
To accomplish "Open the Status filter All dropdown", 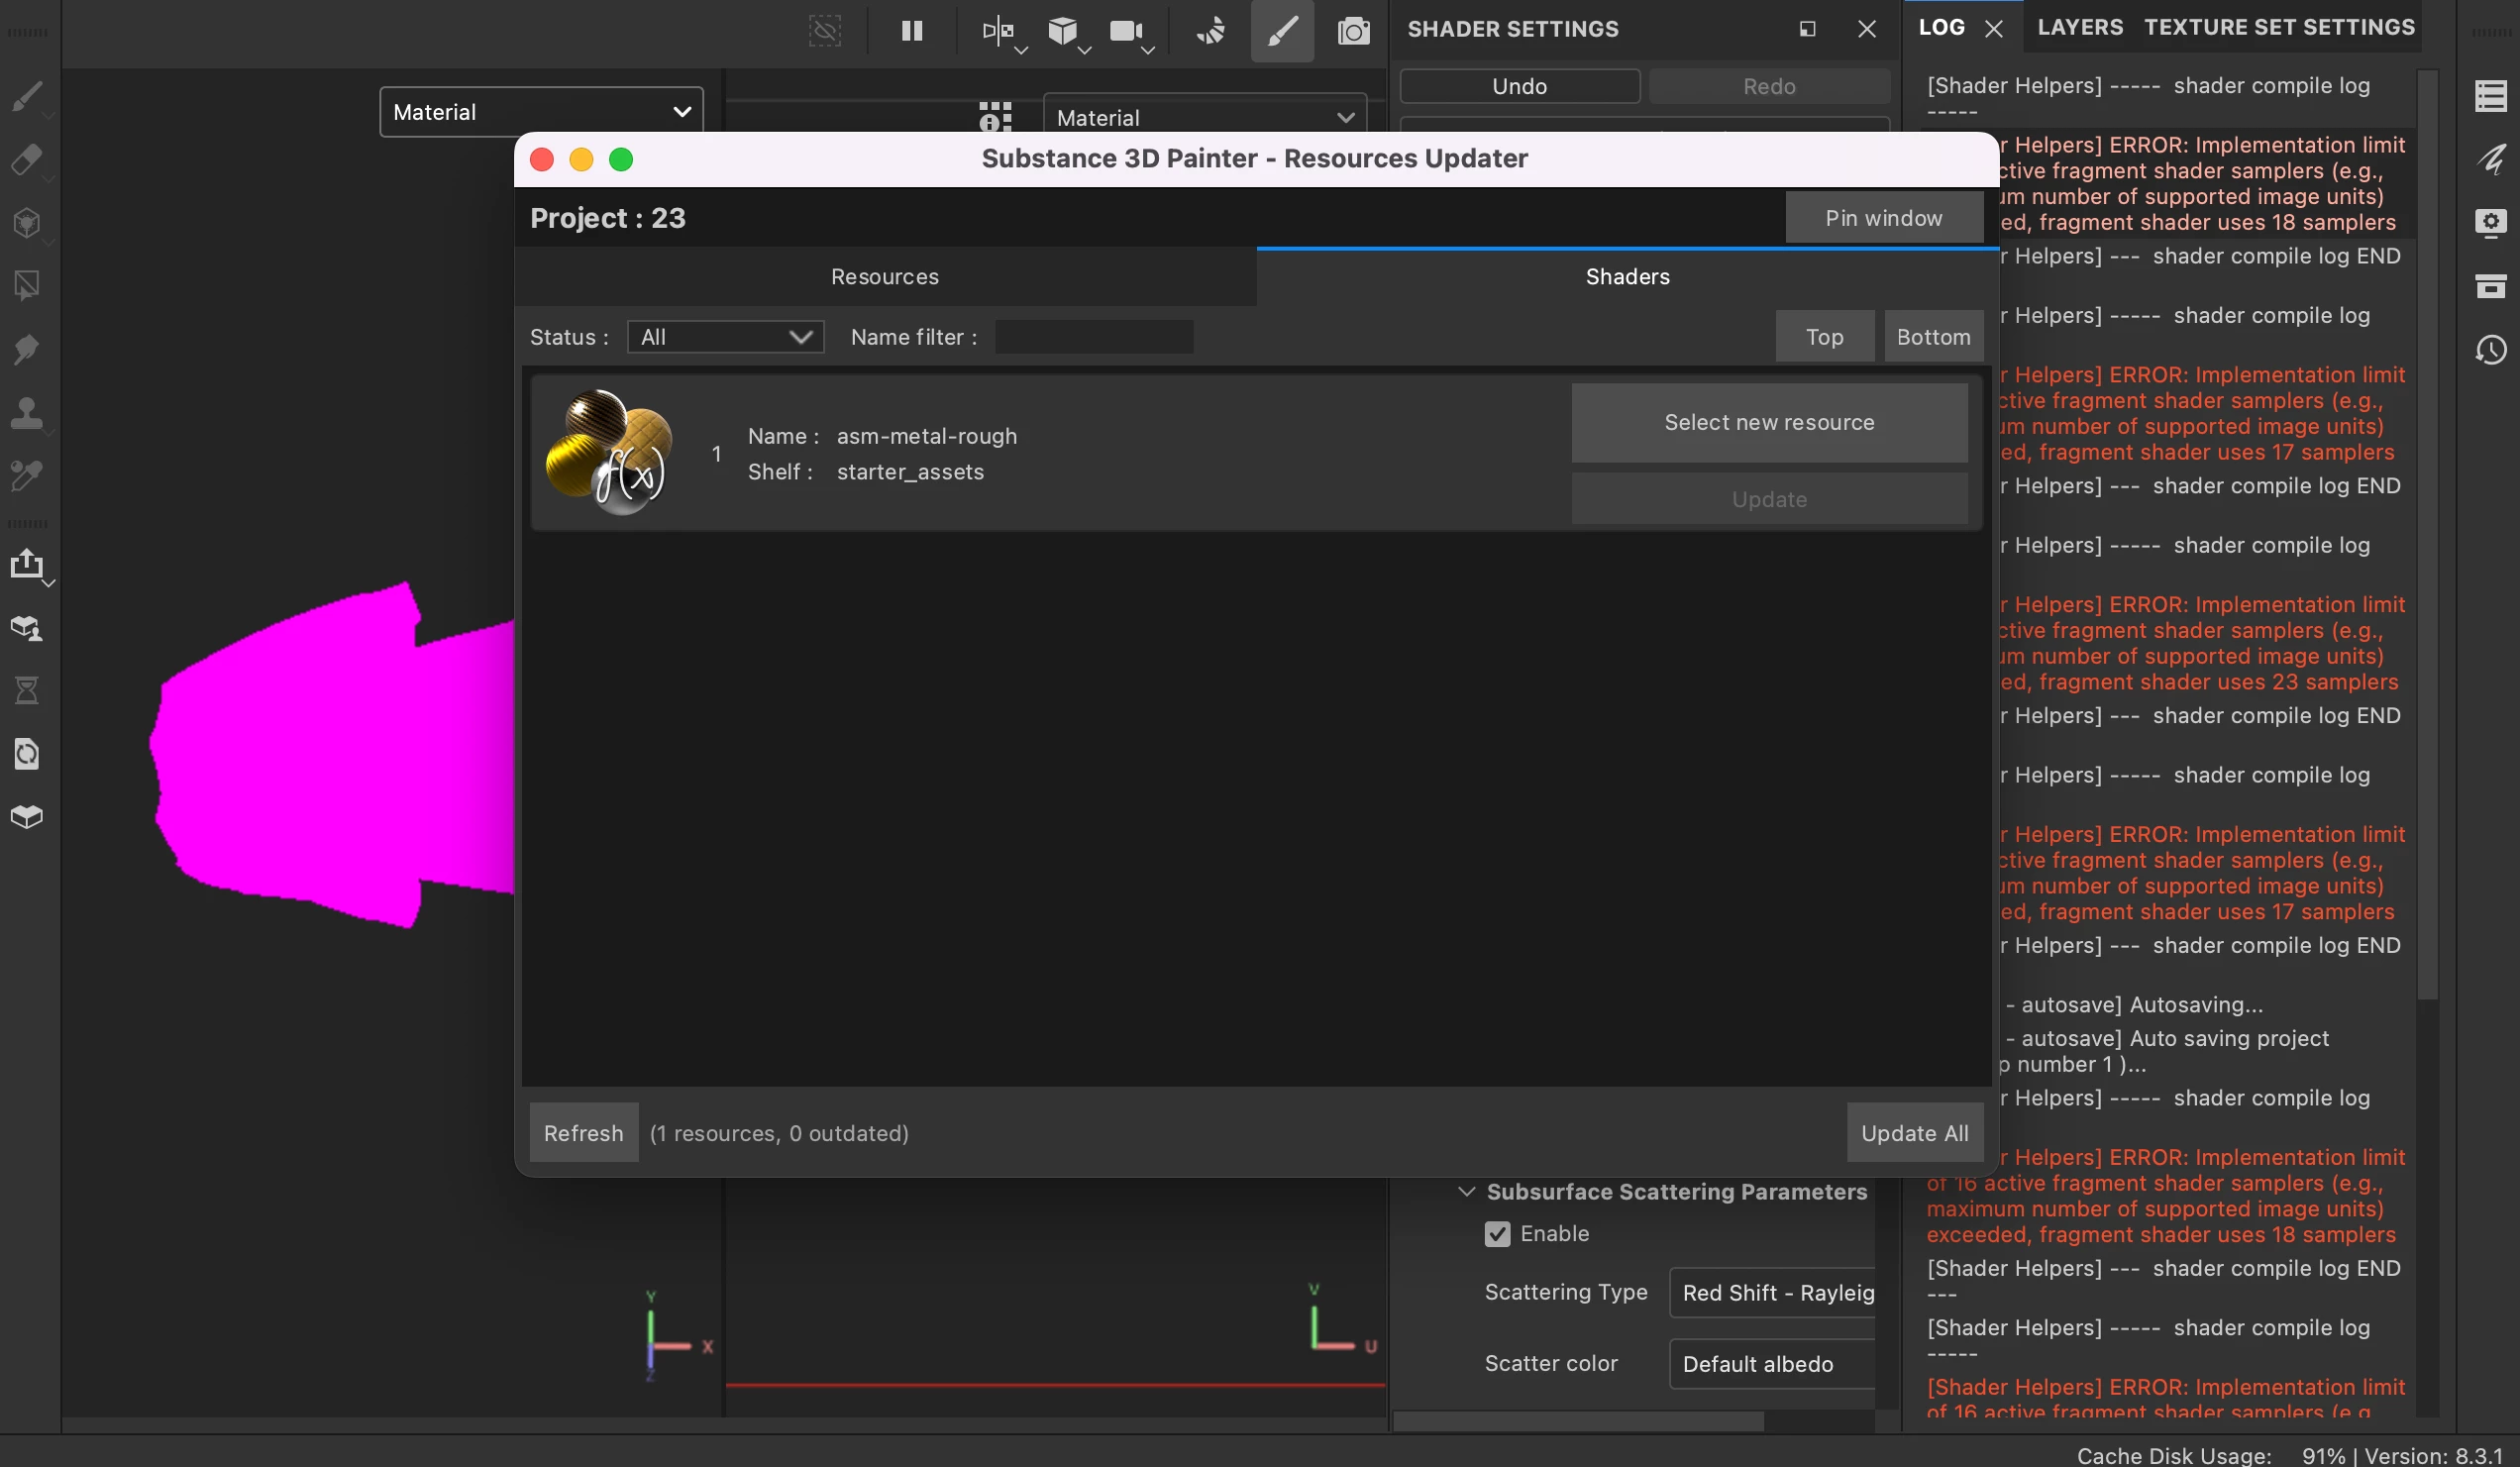I will tap(725, 337).
